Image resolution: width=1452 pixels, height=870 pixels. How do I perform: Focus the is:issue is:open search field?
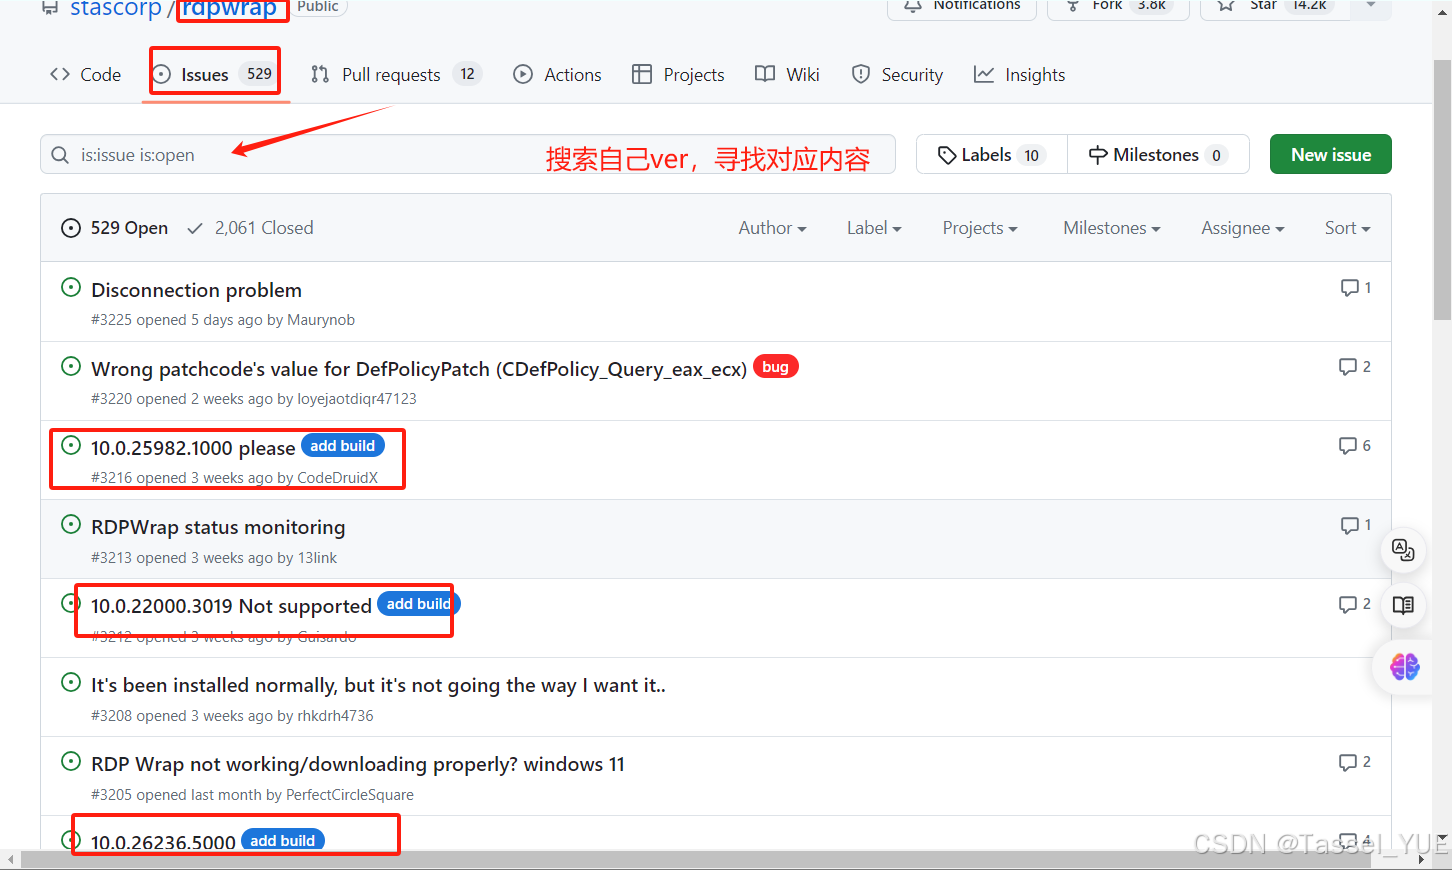click(468, 154)
